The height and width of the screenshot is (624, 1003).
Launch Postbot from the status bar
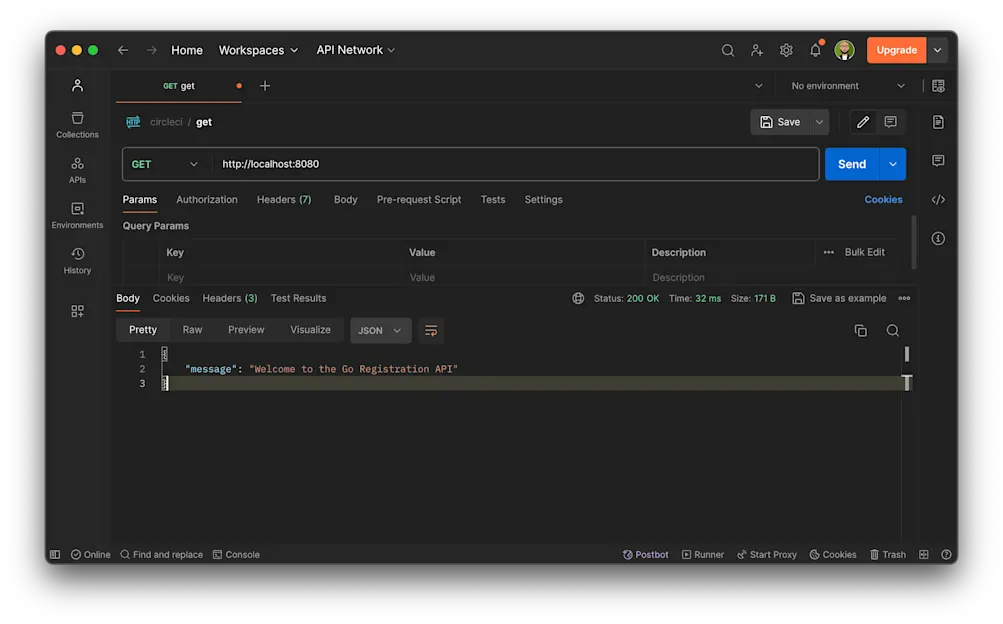[645, 554]
